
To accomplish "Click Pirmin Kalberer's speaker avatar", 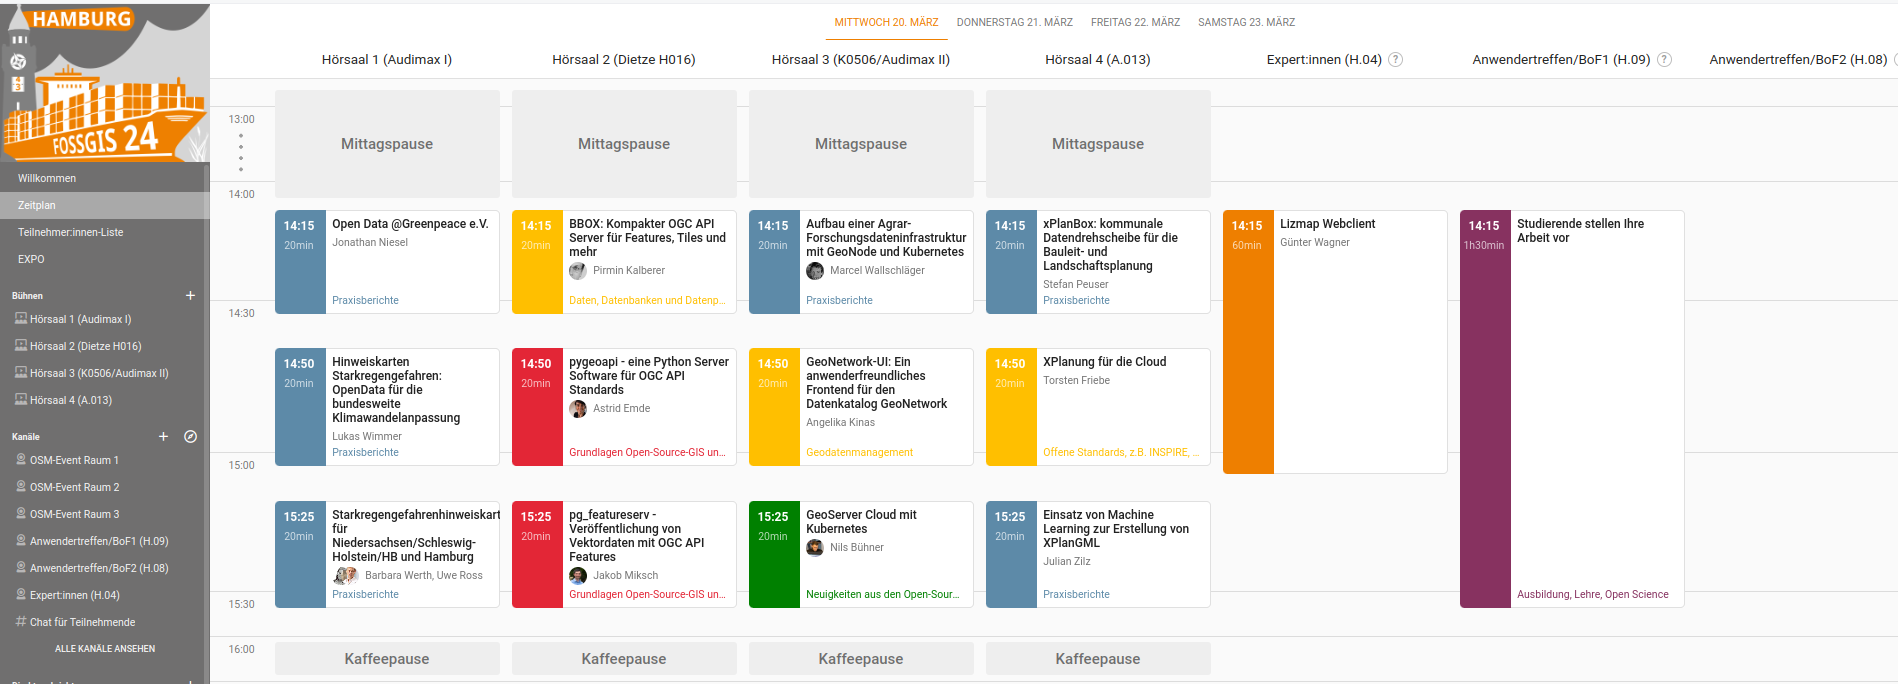I will click(578, 271).
